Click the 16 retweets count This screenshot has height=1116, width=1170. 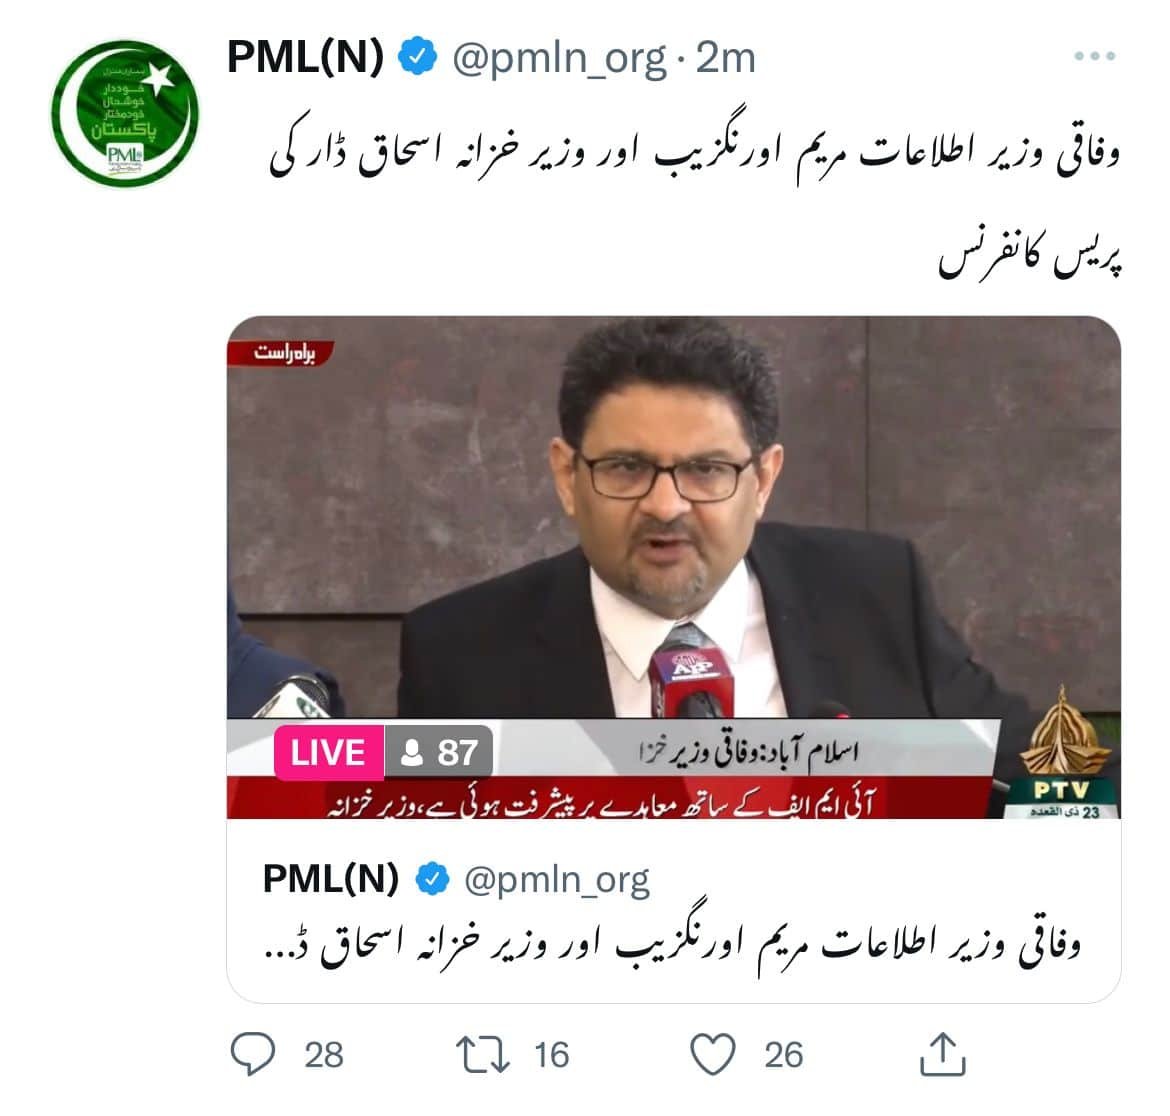pos(551,1055)
